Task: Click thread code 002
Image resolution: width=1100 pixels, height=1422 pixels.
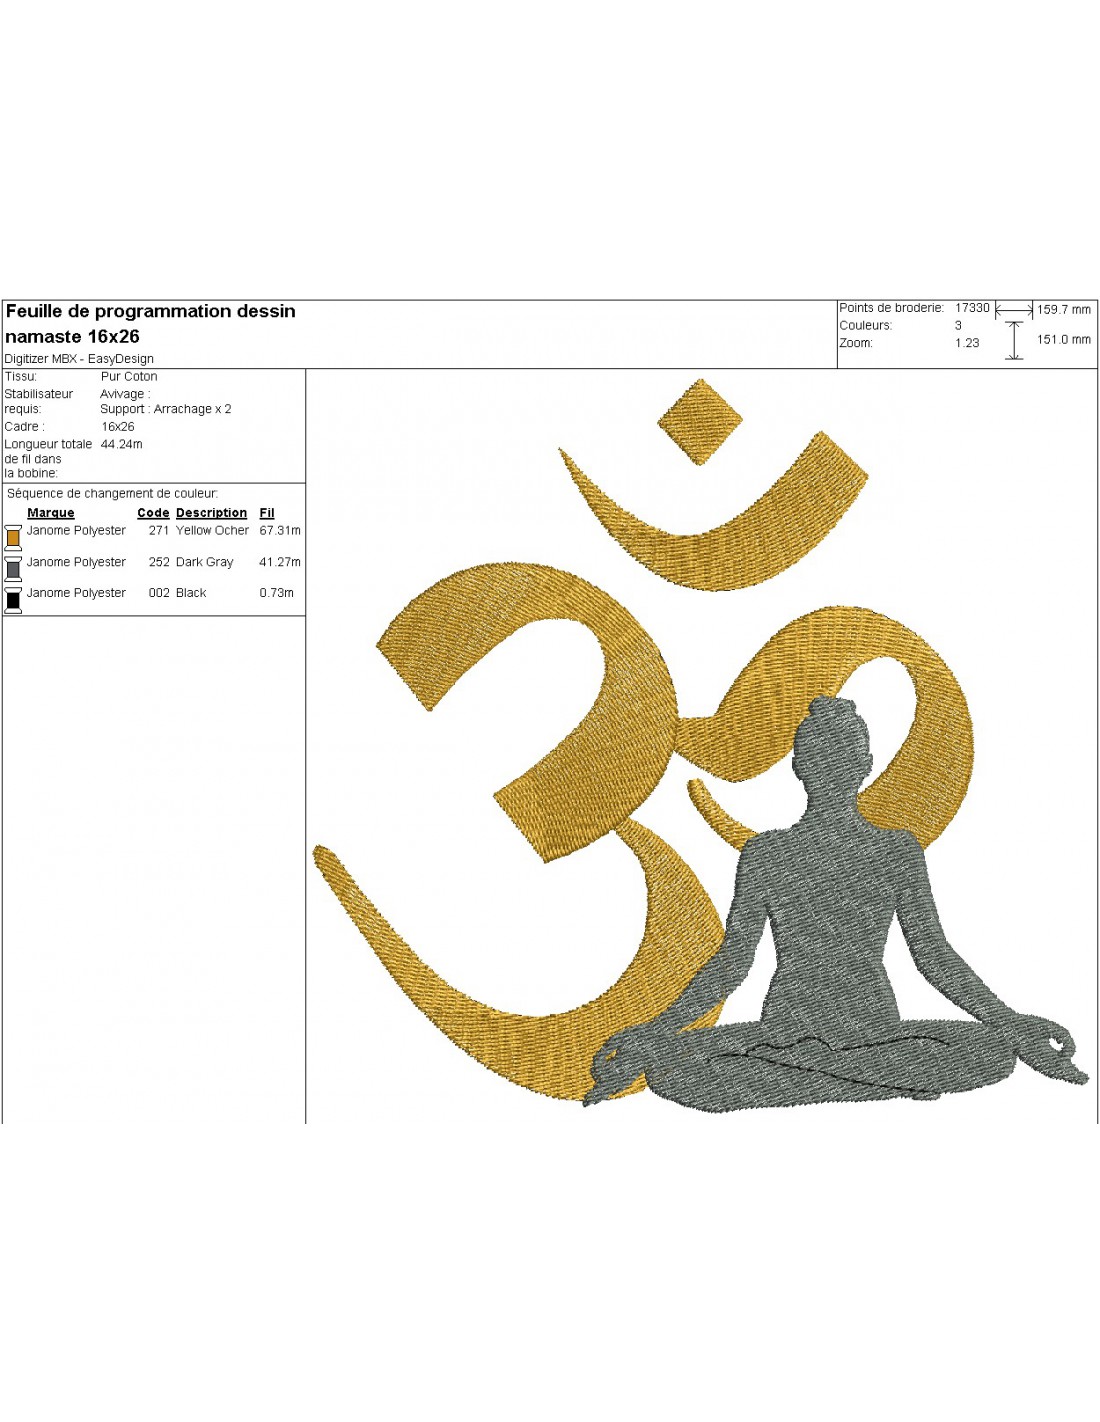Action: pyautogui.click(x=159, y=593)
